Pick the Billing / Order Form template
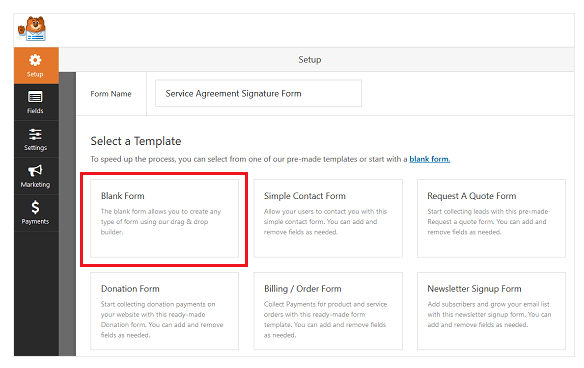 click(328, 311)
